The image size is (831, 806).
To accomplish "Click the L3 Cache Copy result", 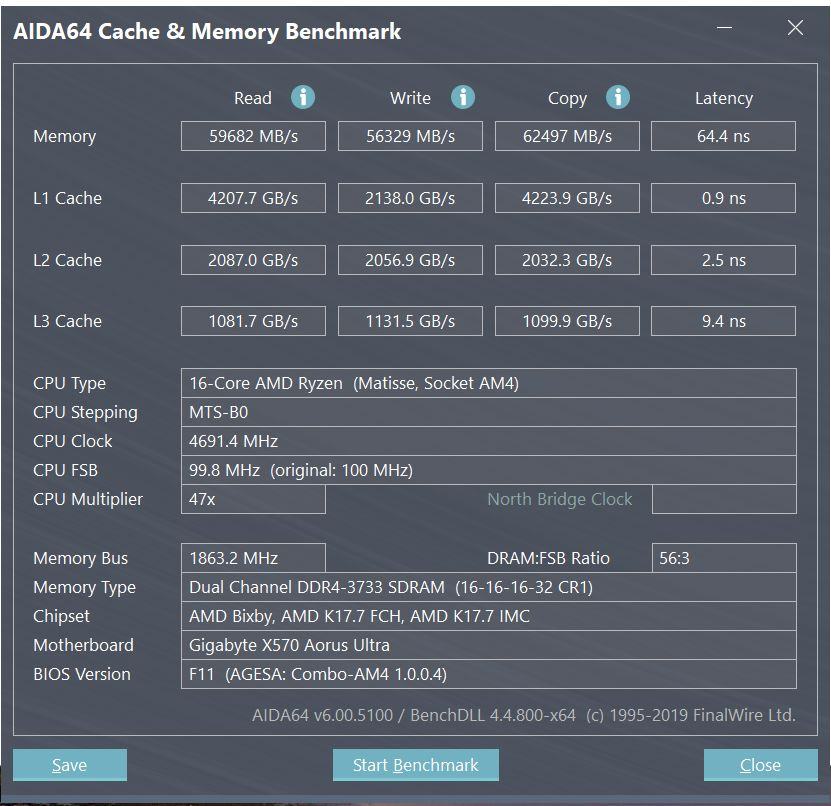I will (x=567, y=321).
